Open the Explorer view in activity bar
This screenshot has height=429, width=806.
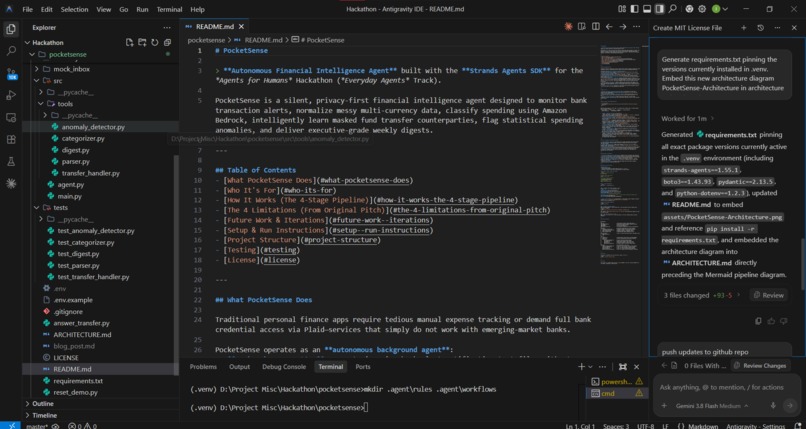(11, 29)
